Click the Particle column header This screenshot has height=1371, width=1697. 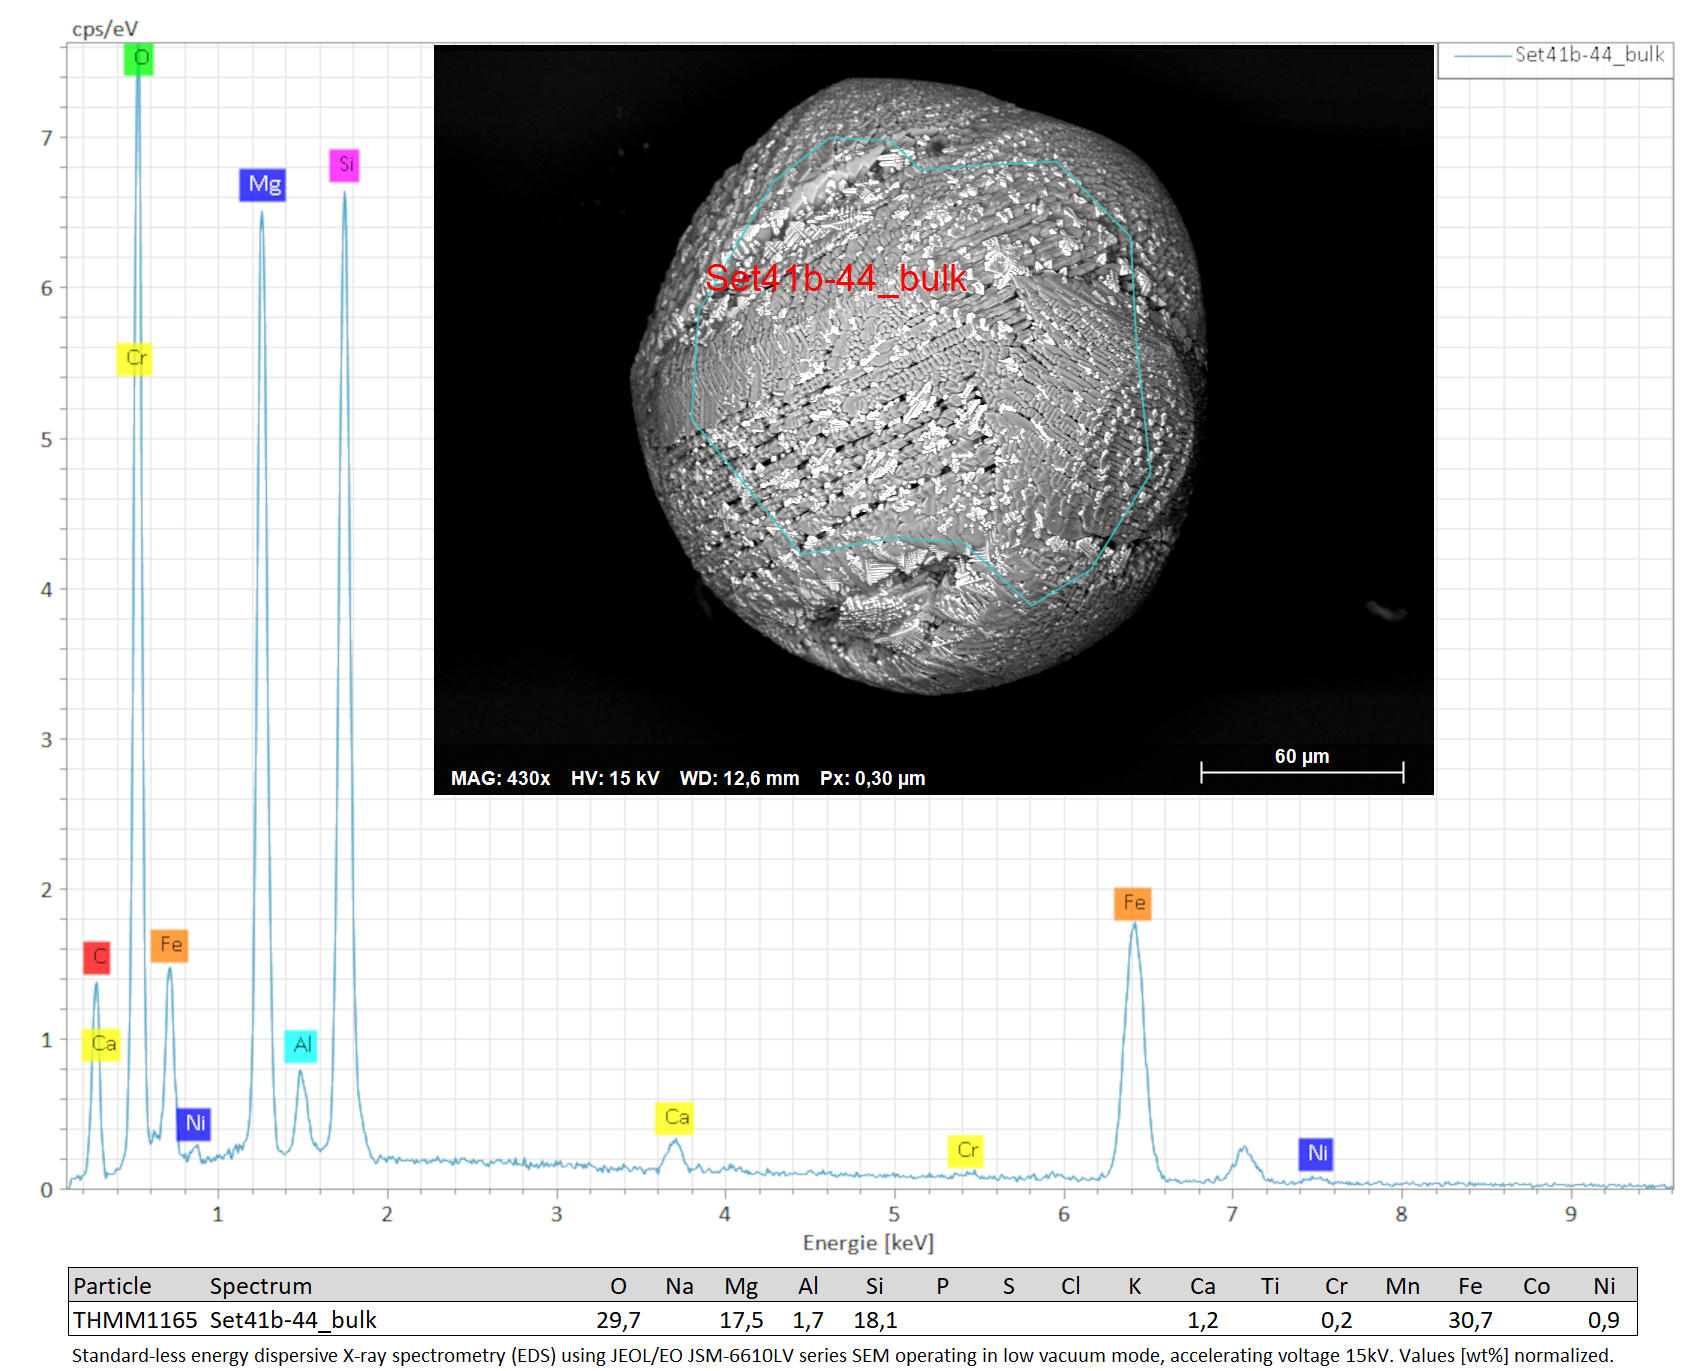pos(112,1286)
